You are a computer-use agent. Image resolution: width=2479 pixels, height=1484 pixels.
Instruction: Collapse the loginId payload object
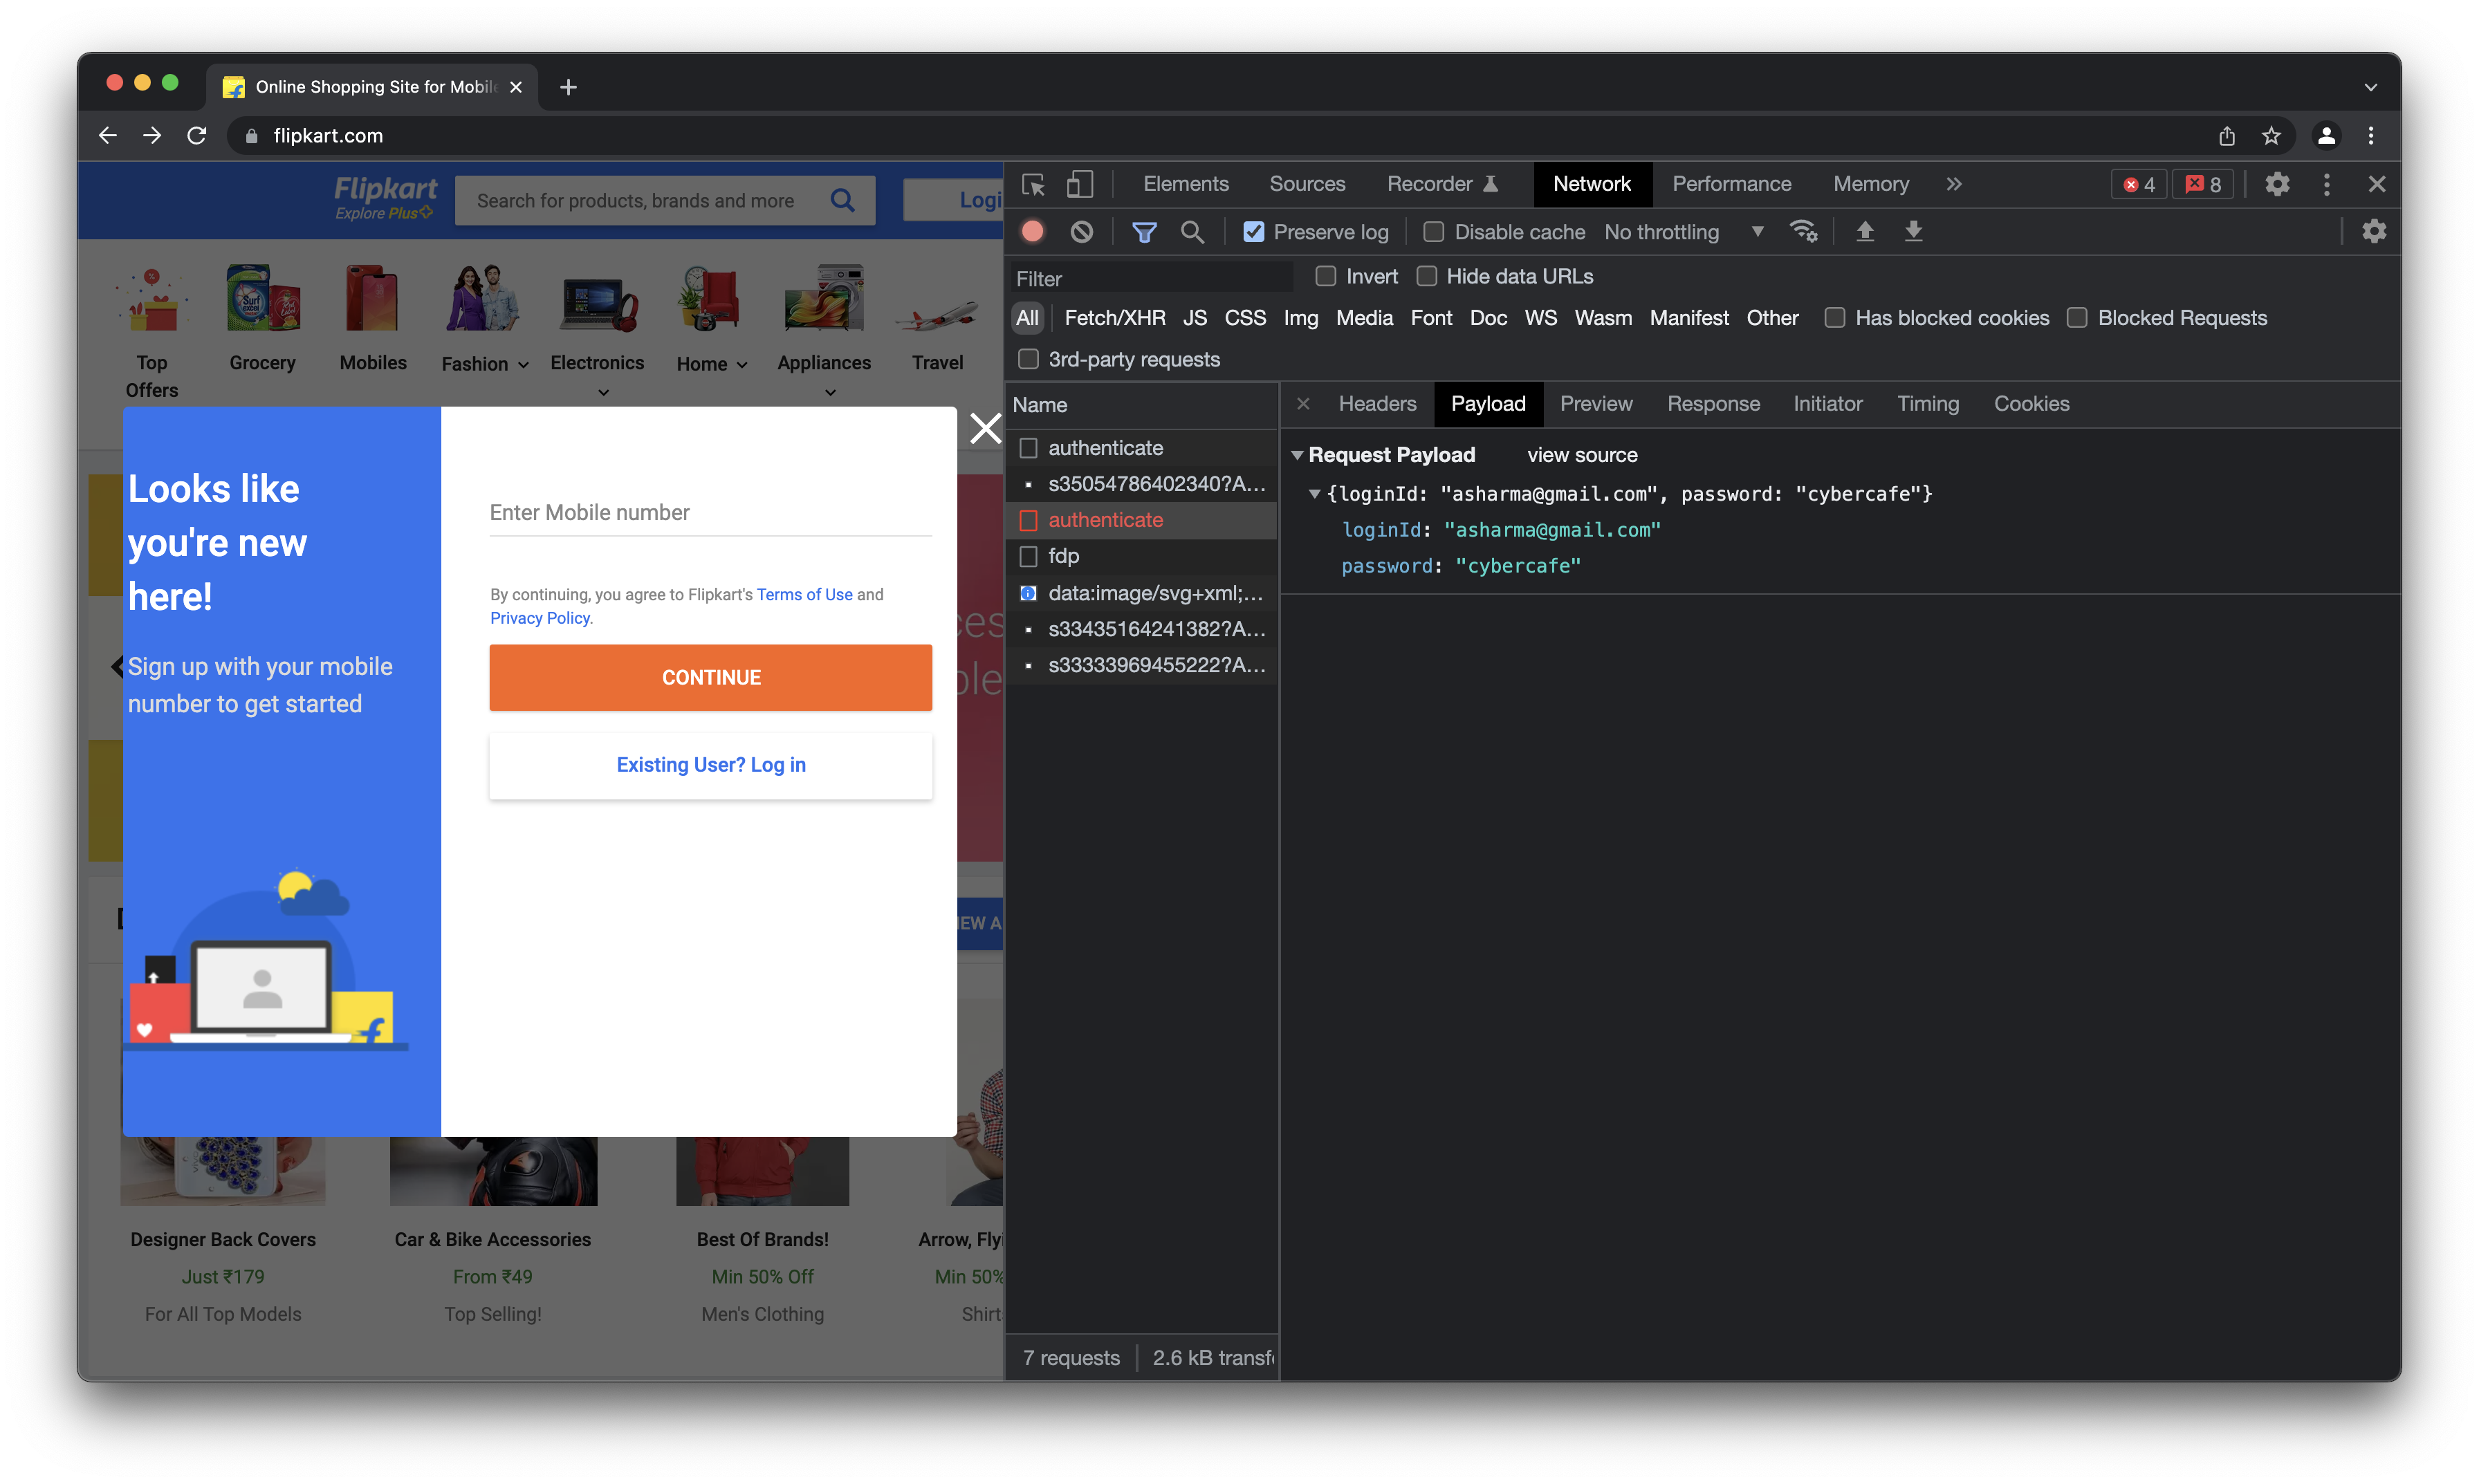(x=1315, y=494)
